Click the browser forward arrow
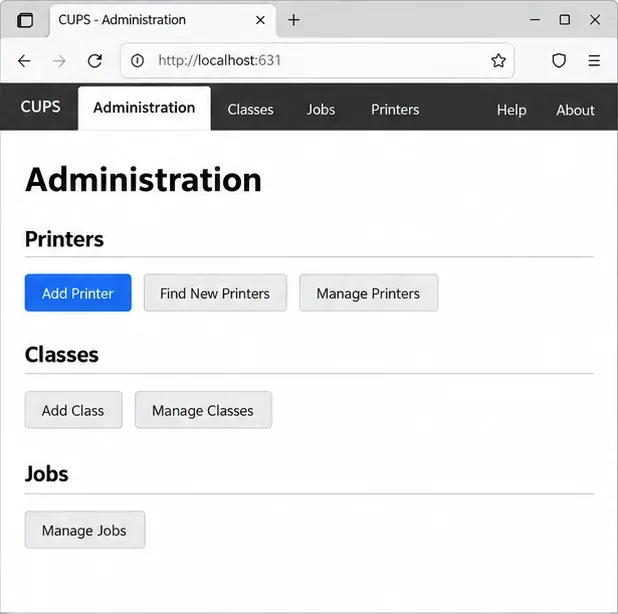The height and width of the screenshot is (614, 618). tap(60, 61)
